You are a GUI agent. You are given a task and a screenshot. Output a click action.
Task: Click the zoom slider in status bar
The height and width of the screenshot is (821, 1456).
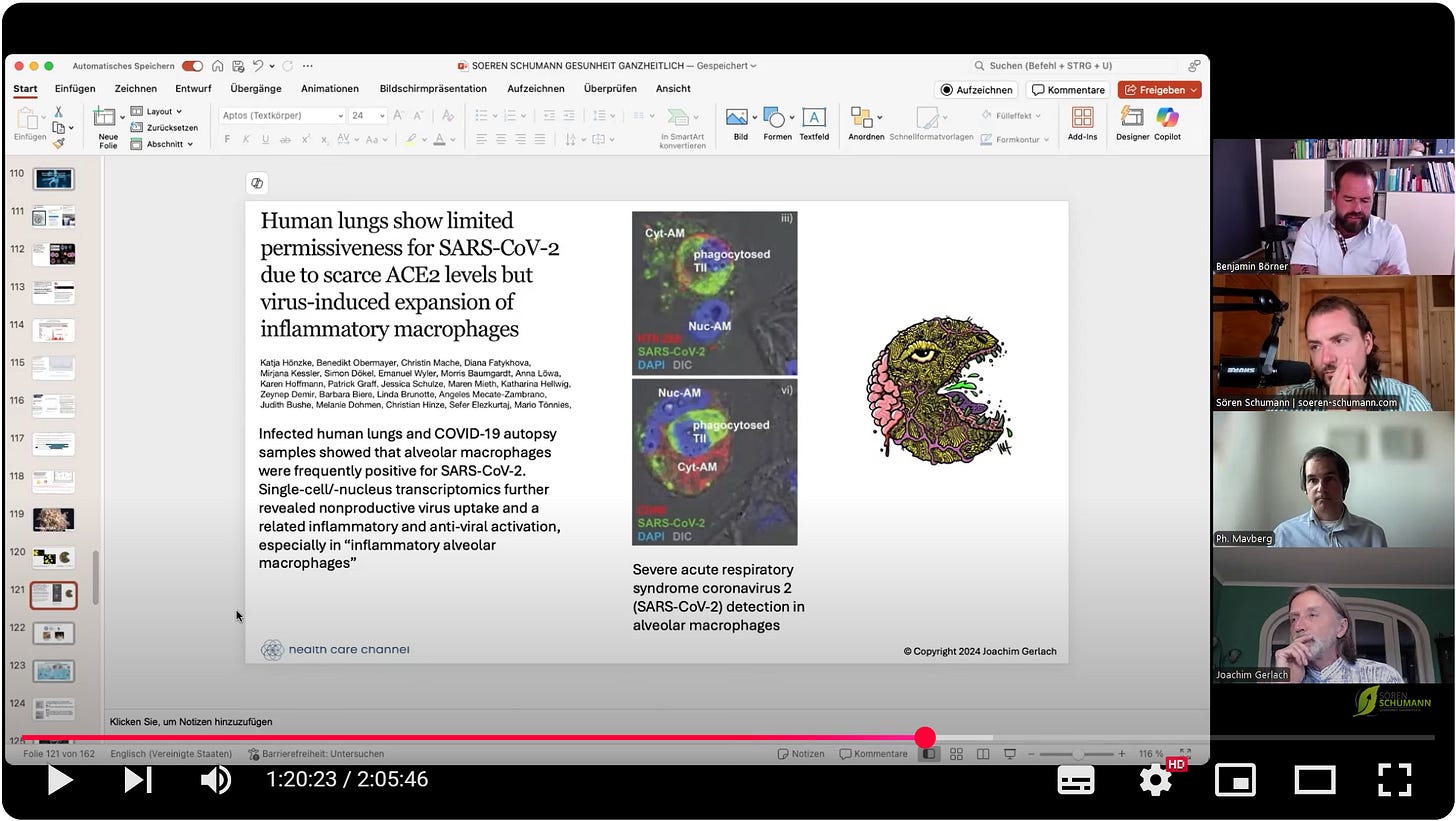1077,754
